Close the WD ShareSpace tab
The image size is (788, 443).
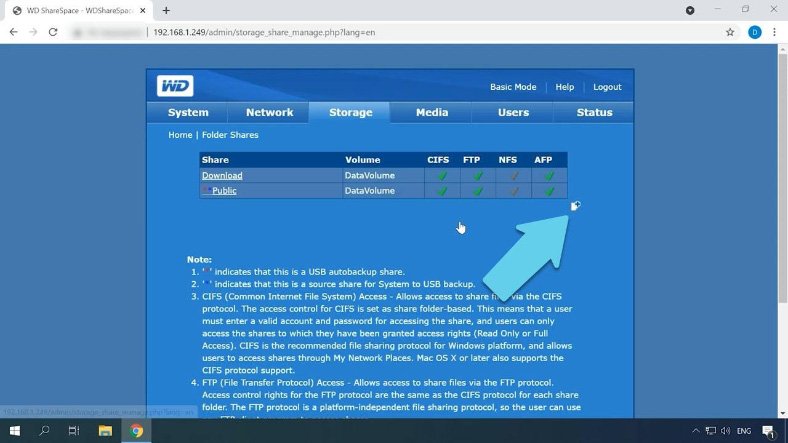coord(143,10)
